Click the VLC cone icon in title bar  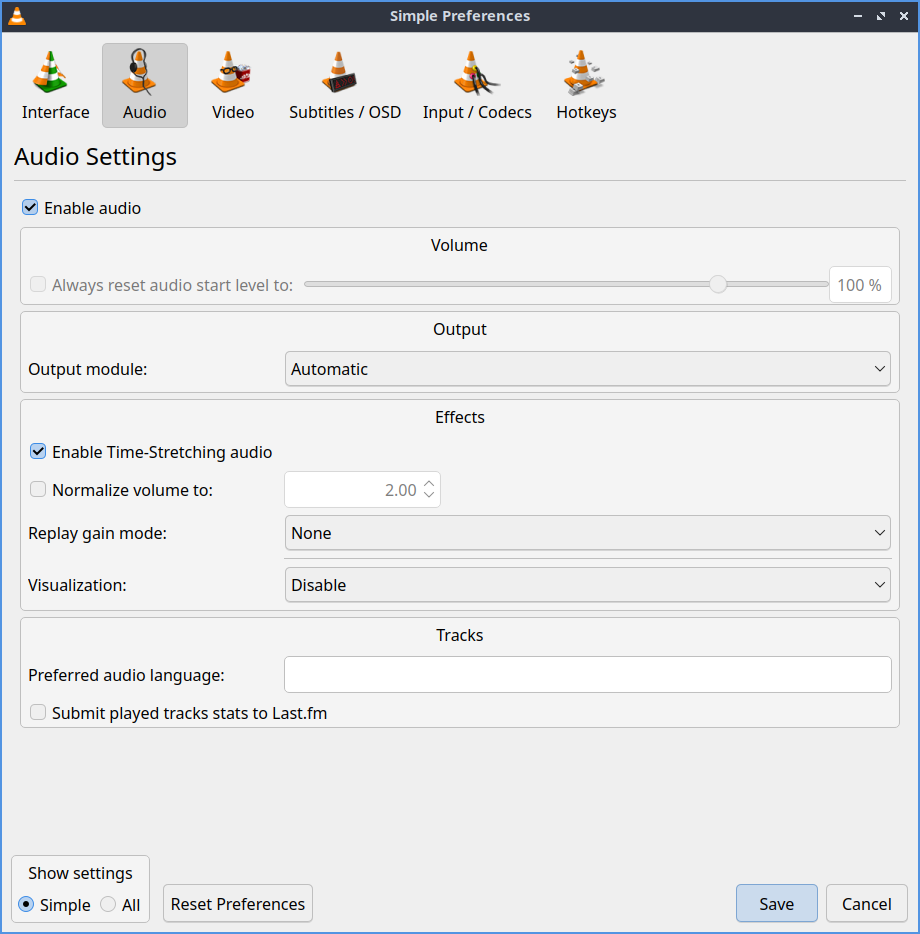click(17, 16)
